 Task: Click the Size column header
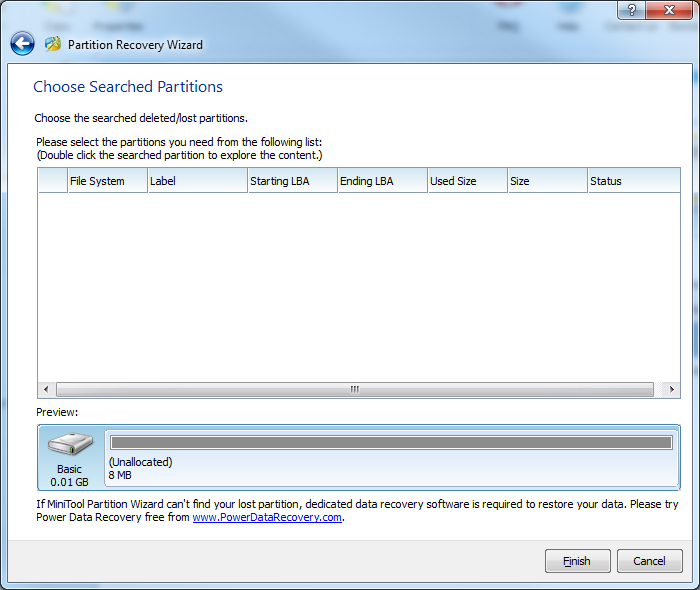point(547,181)
